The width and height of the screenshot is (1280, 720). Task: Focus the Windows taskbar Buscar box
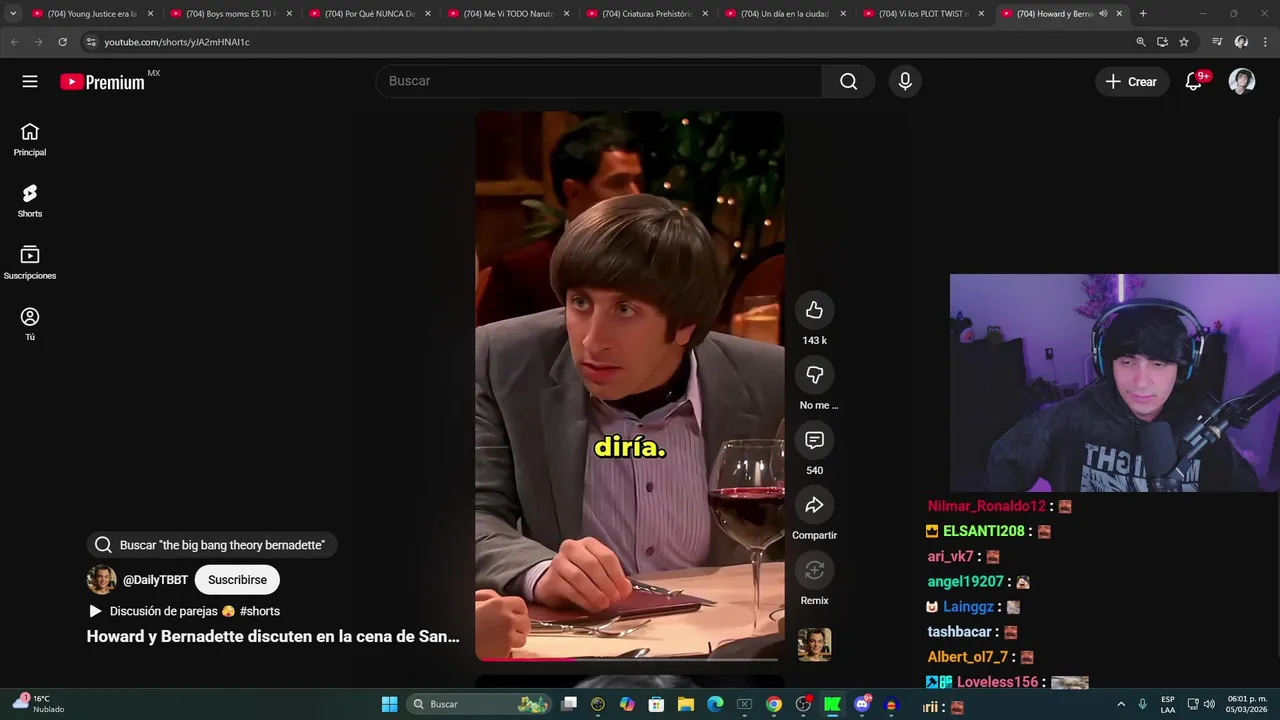tap(478, 704)
